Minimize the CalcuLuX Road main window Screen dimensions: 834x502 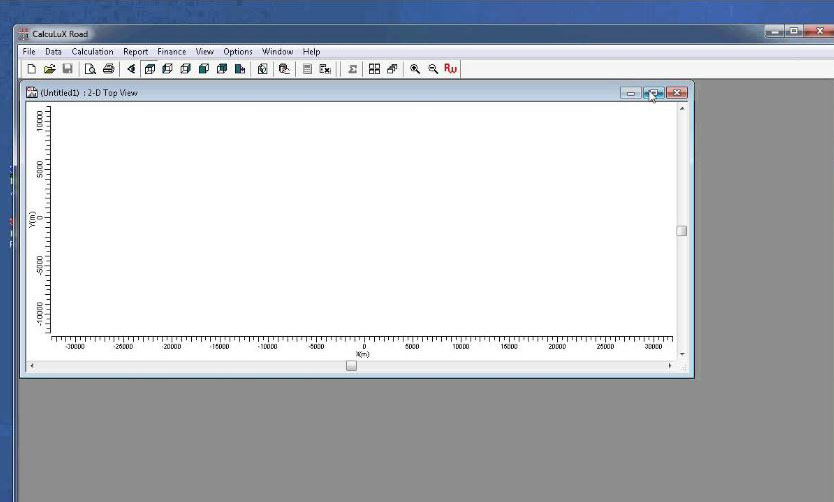click(774, 31)
